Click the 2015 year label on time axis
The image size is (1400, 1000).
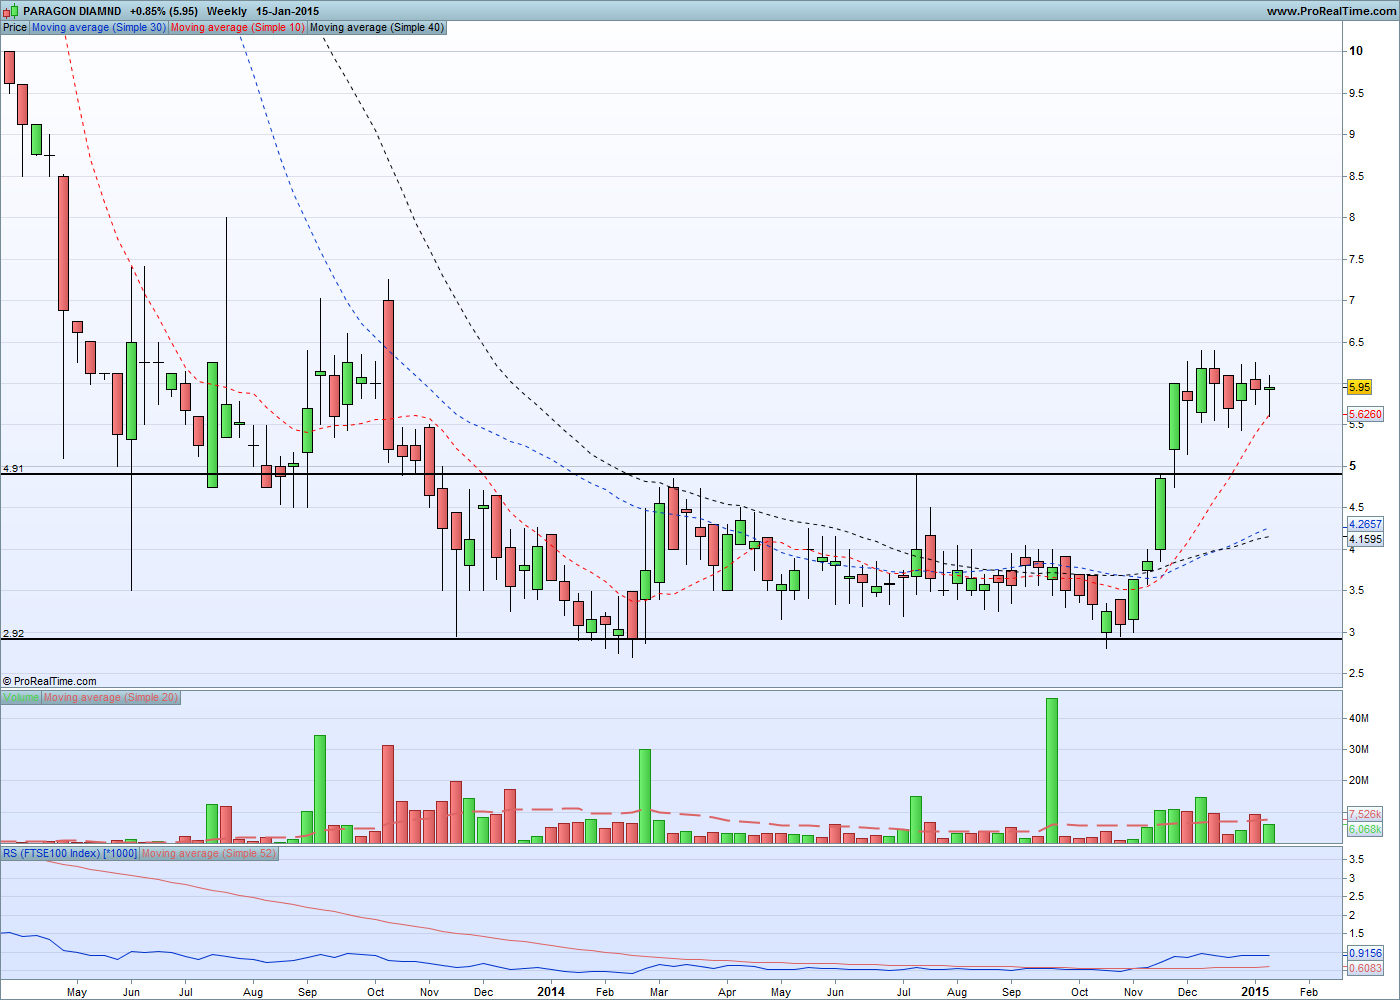point(1255,992)
